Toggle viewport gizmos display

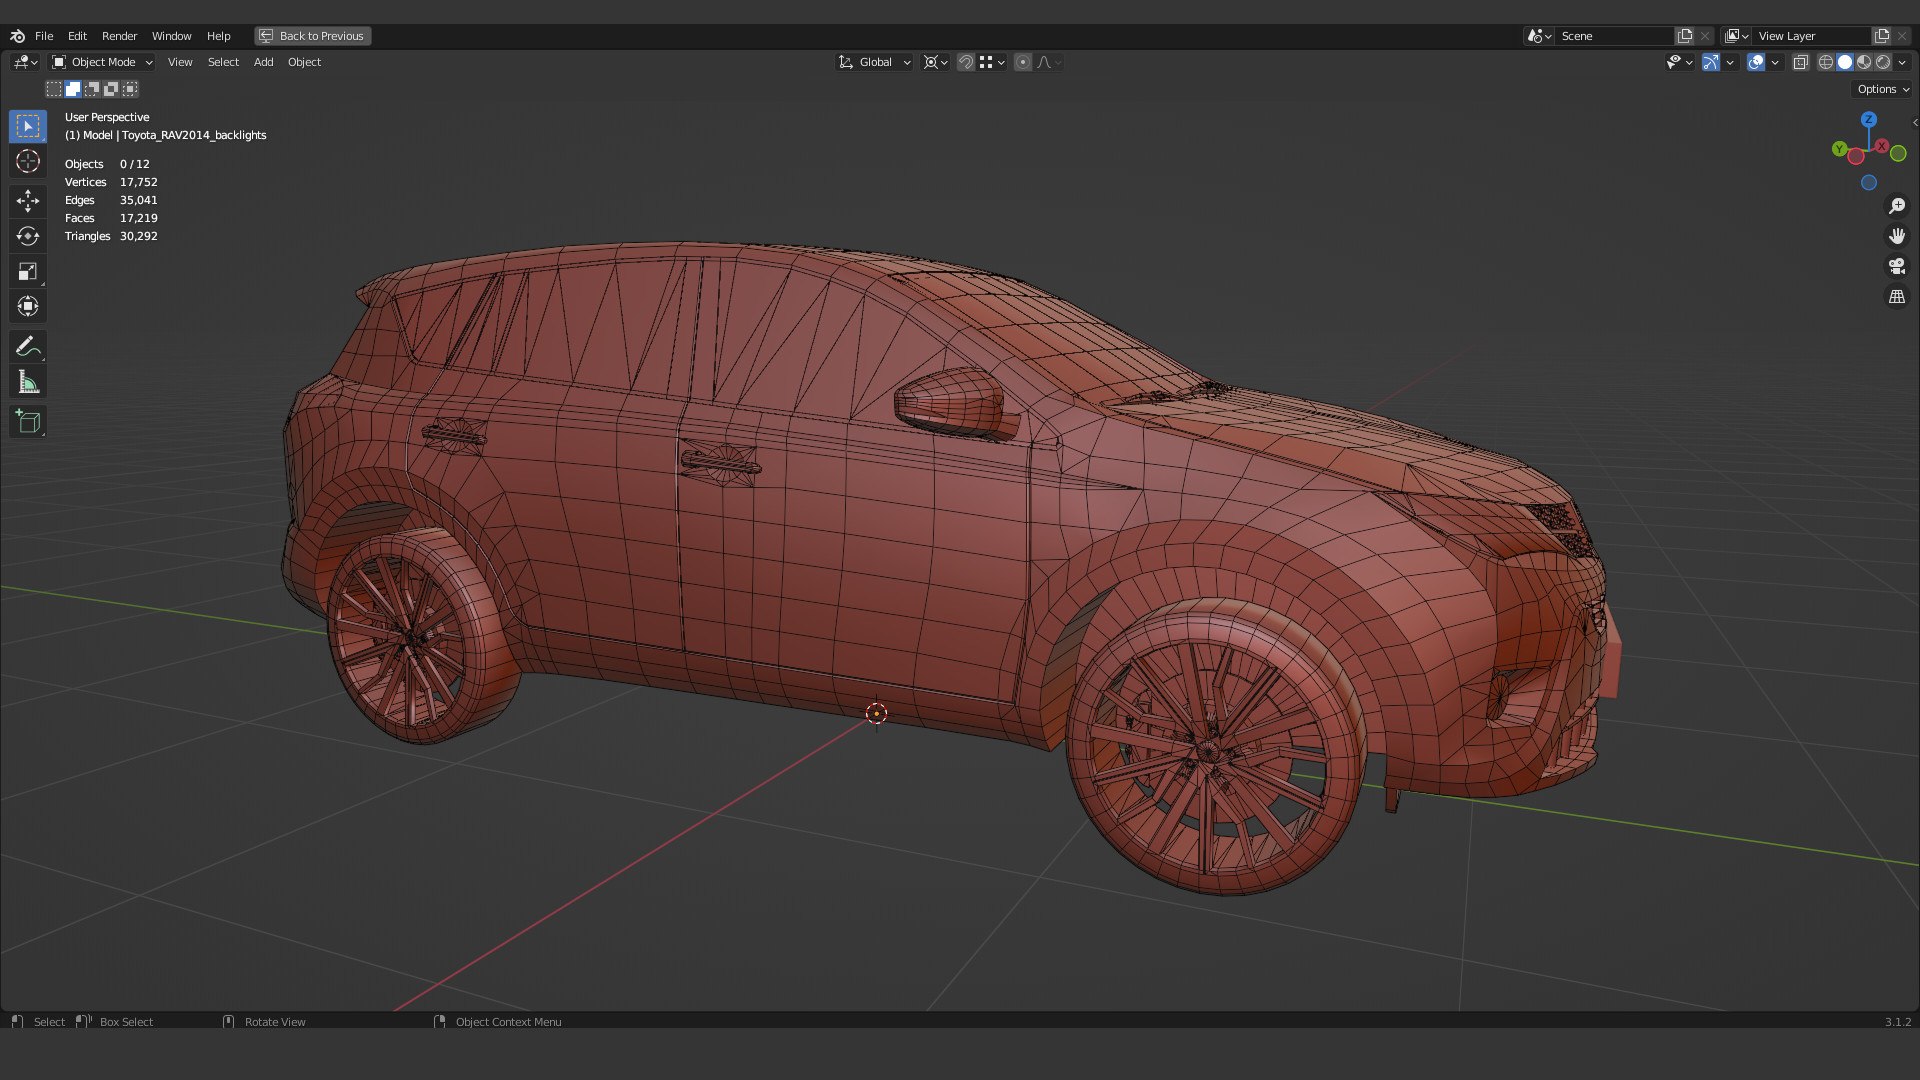(1711, 62)
